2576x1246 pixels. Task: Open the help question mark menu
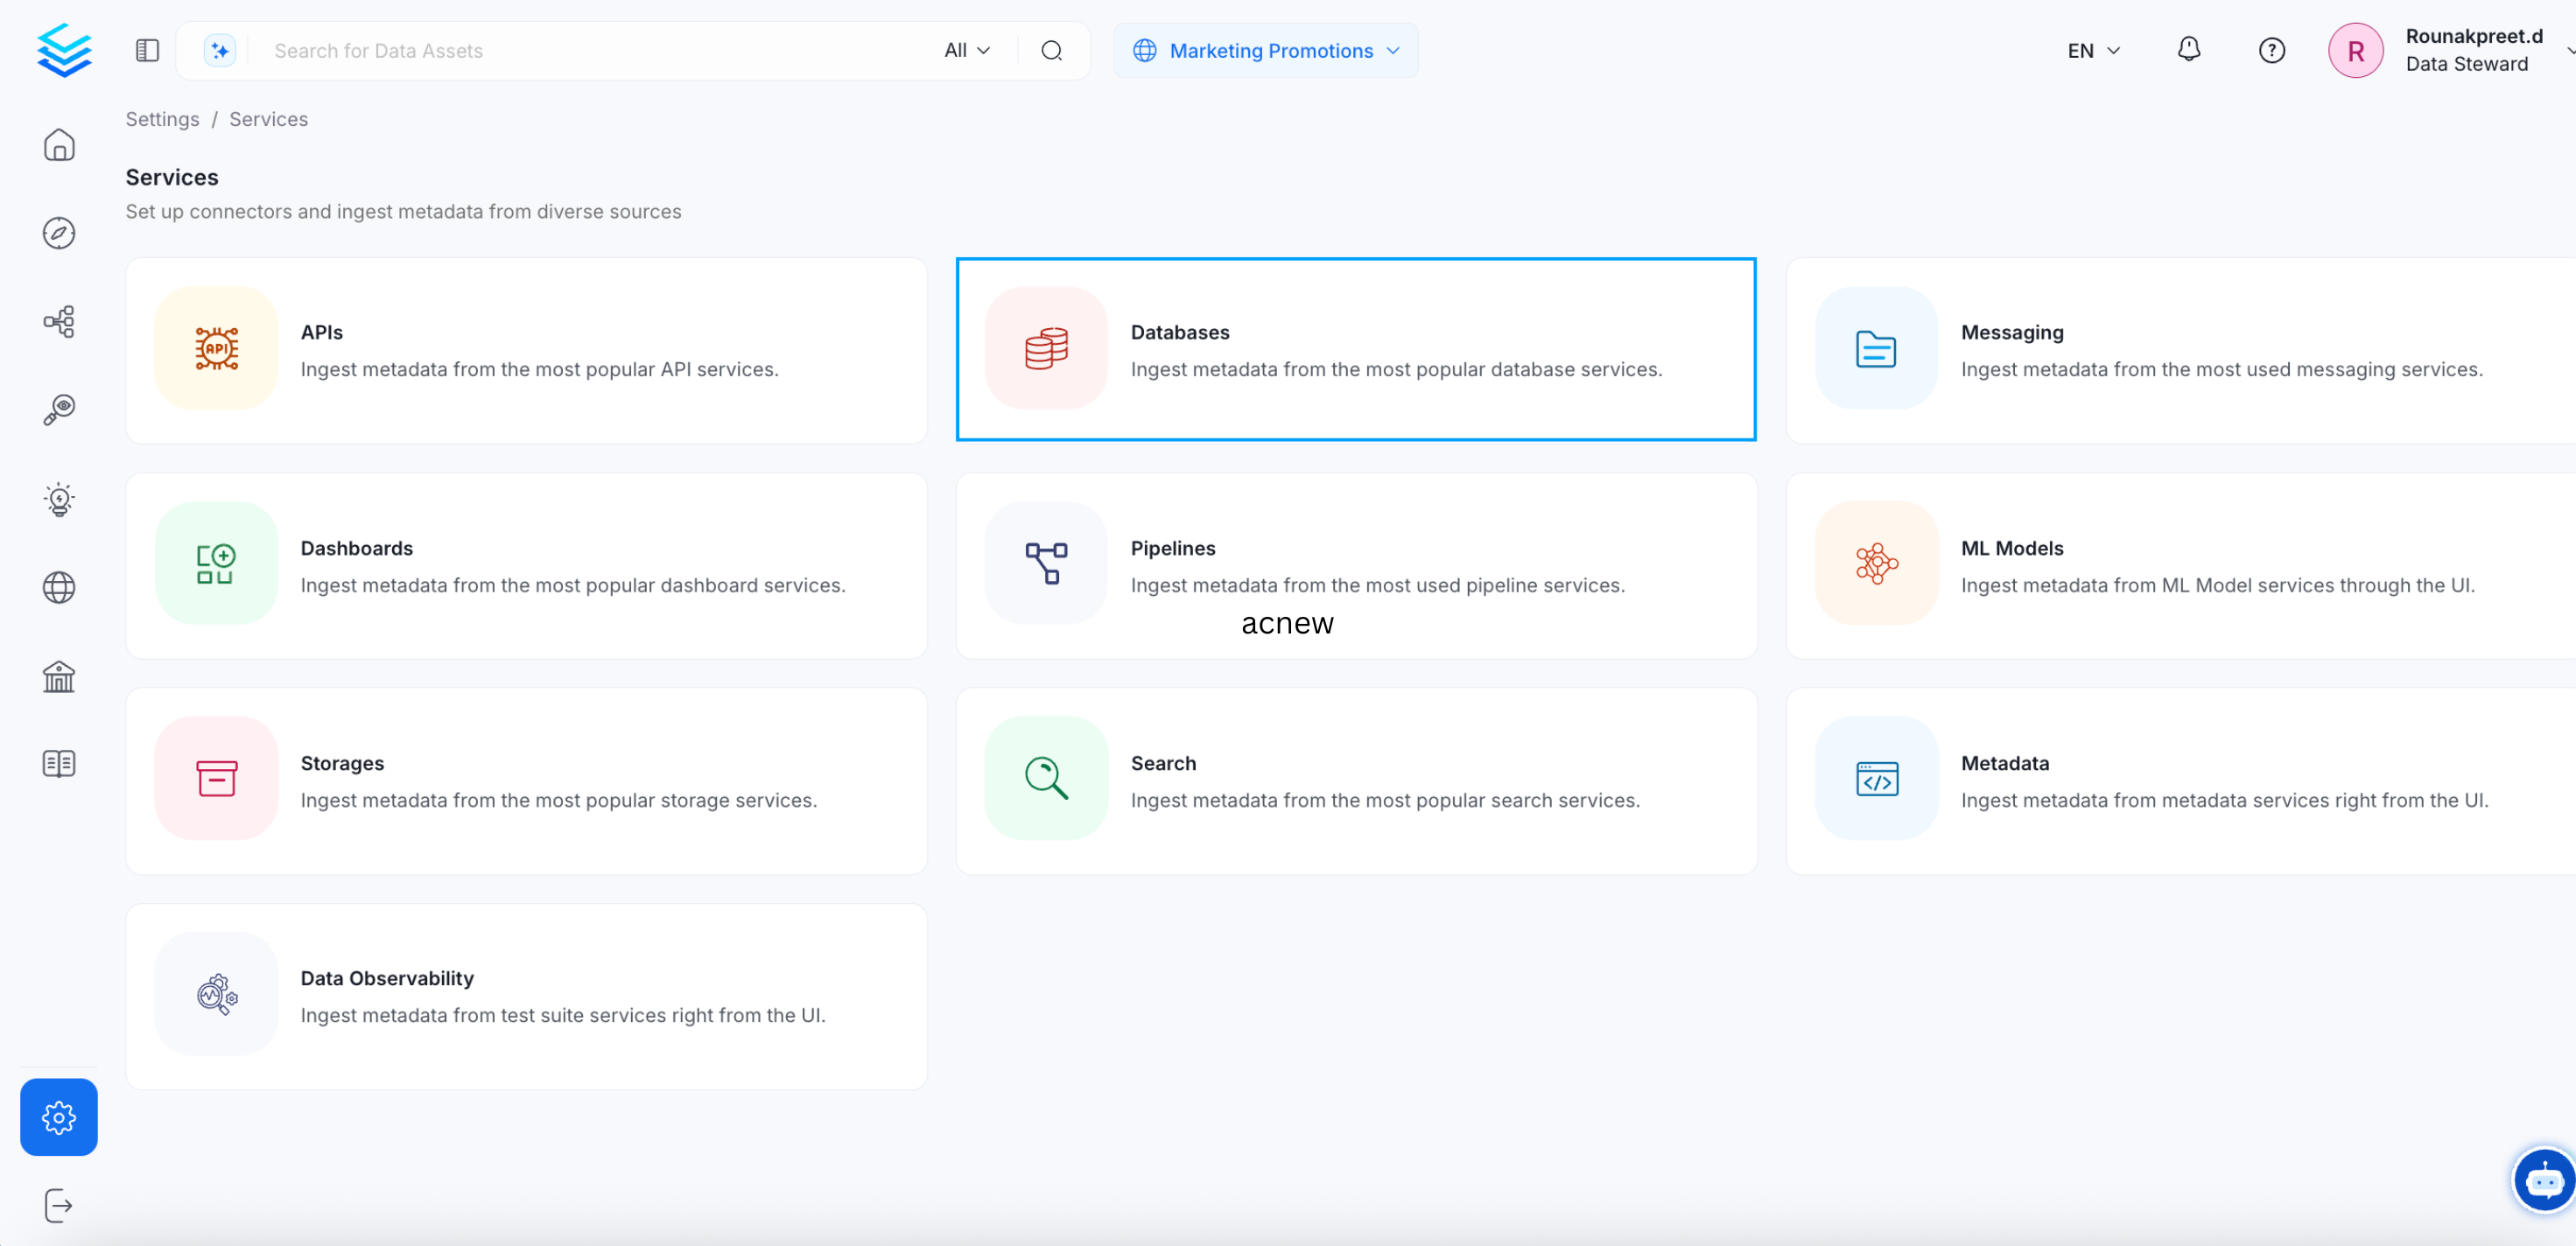pyautogui.click(x=2271, y=50)
